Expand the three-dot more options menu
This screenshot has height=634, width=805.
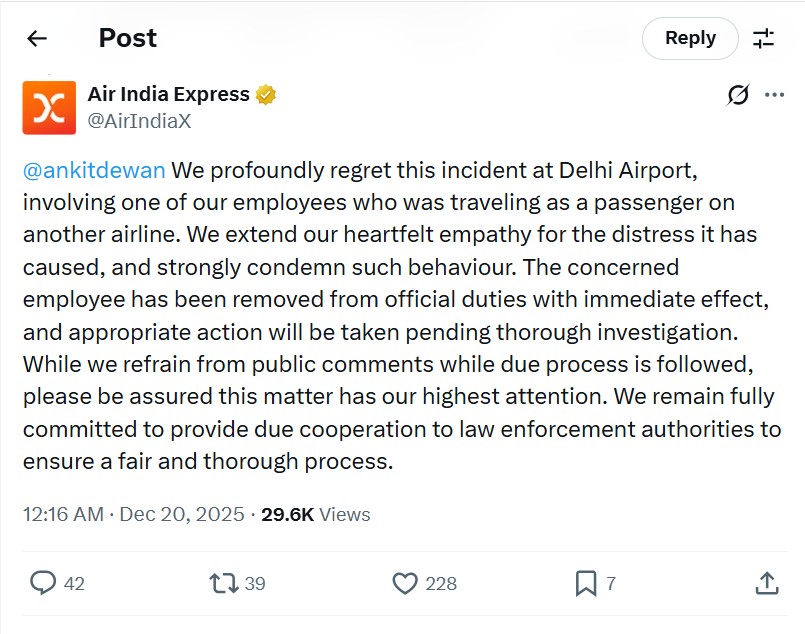coord(774,95)
